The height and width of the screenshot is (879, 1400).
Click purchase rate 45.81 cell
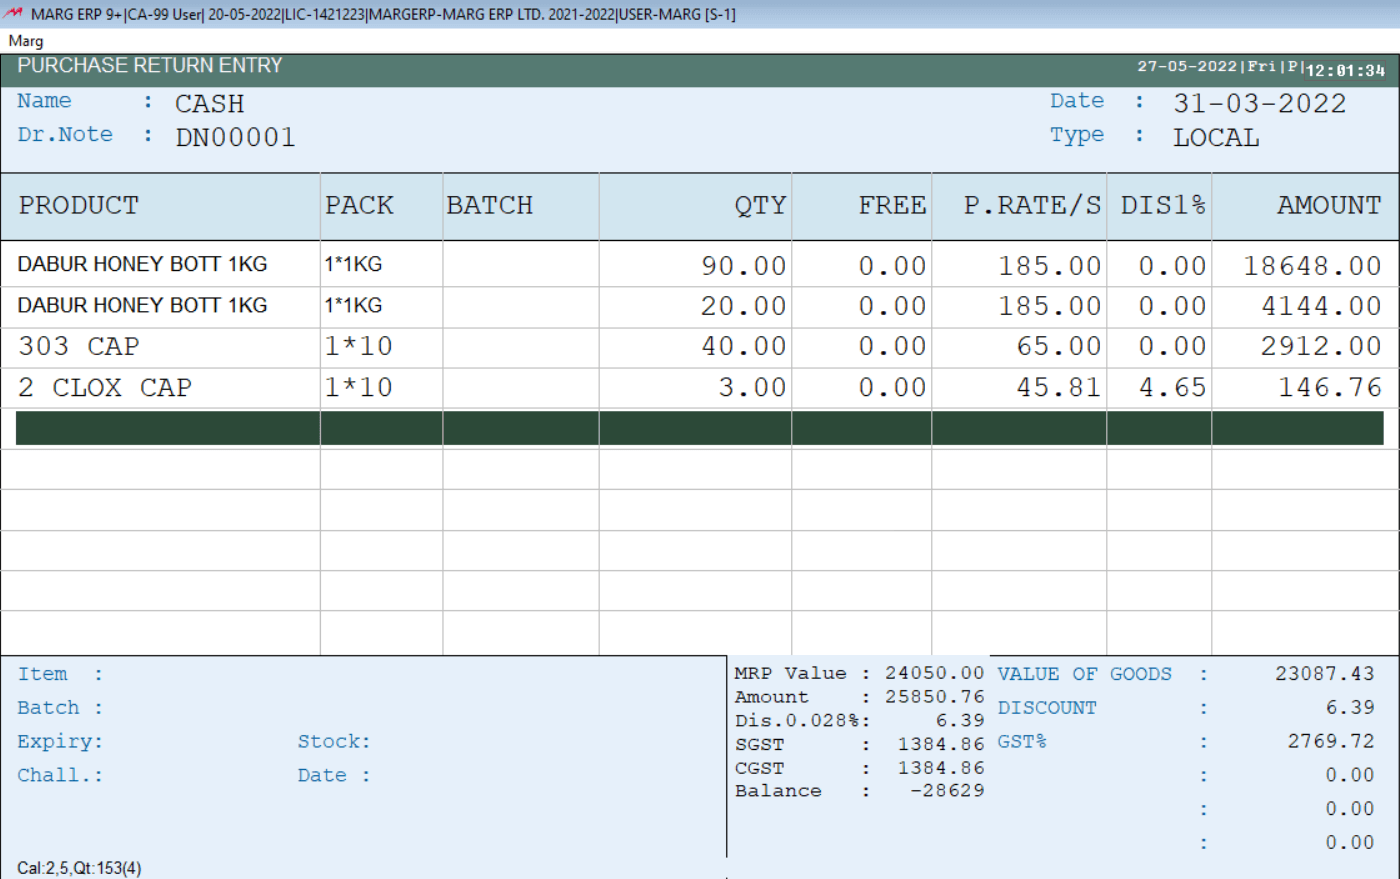tap(1059, 387)
